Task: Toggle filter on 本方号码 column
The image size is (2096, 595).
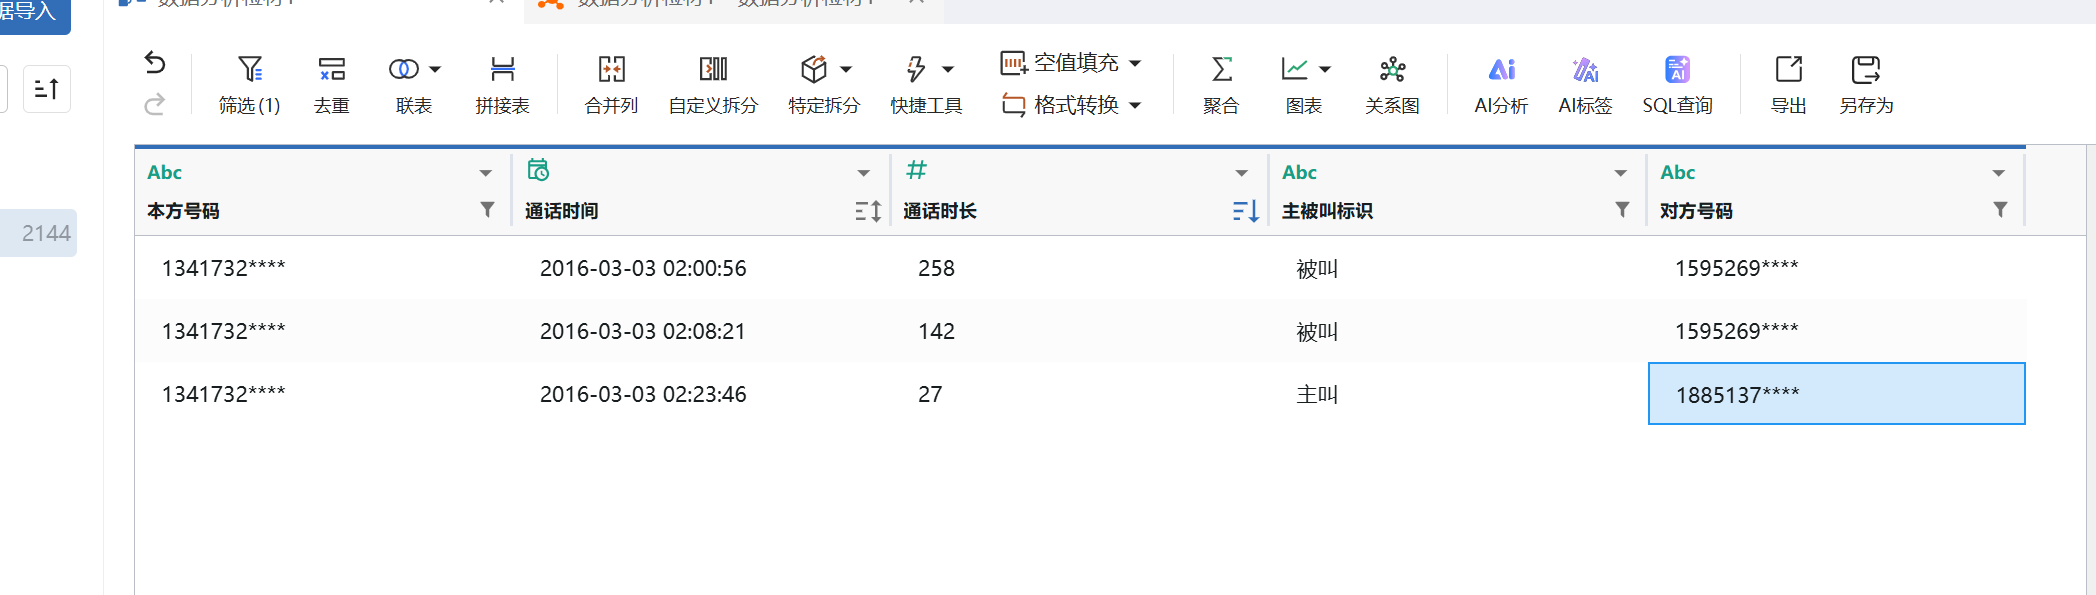Action: pos(487,210)
